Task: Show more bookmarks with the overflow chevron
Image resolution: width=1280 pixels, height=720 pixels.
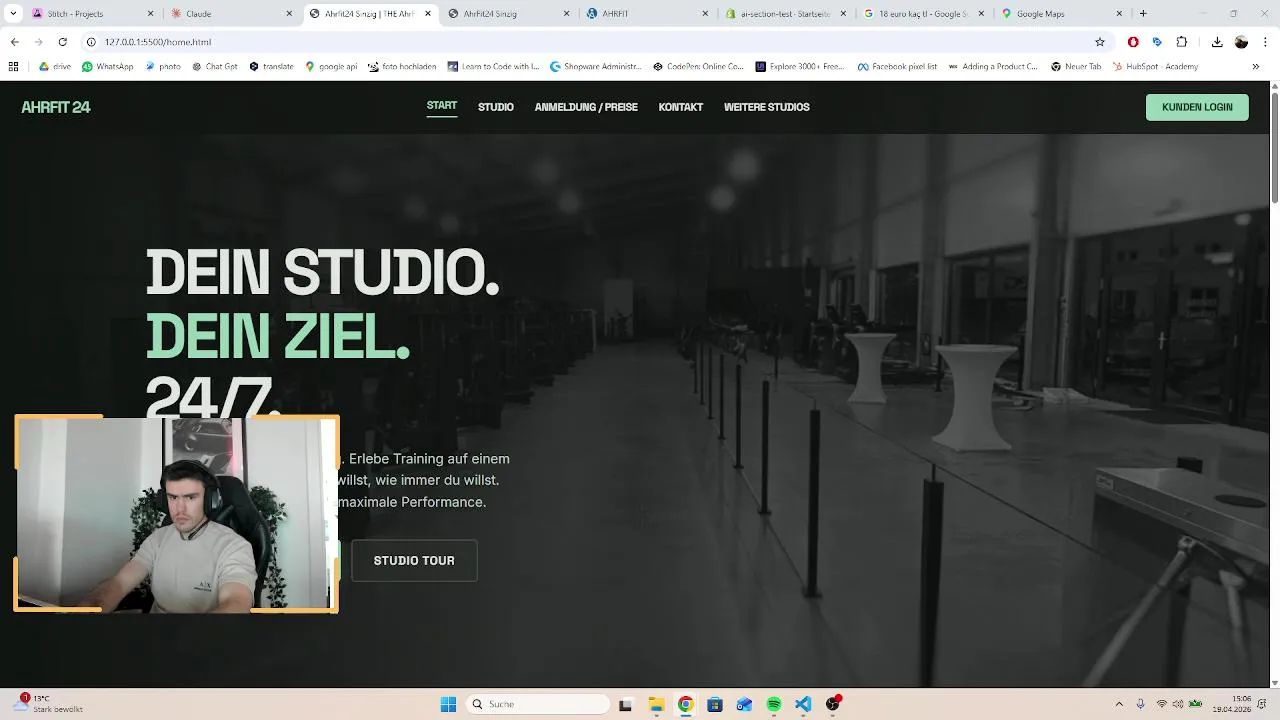Action: pyautogui.click(x=1256, y=67)
